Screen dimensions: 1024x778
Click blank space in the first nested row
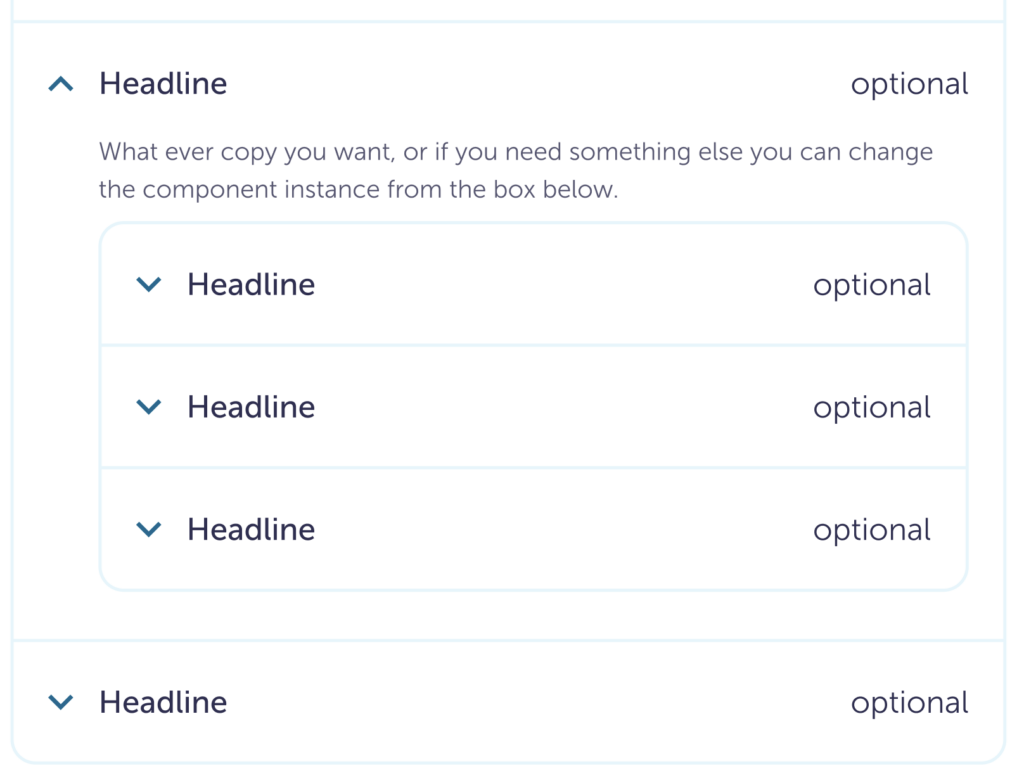(x=560, y=285)
